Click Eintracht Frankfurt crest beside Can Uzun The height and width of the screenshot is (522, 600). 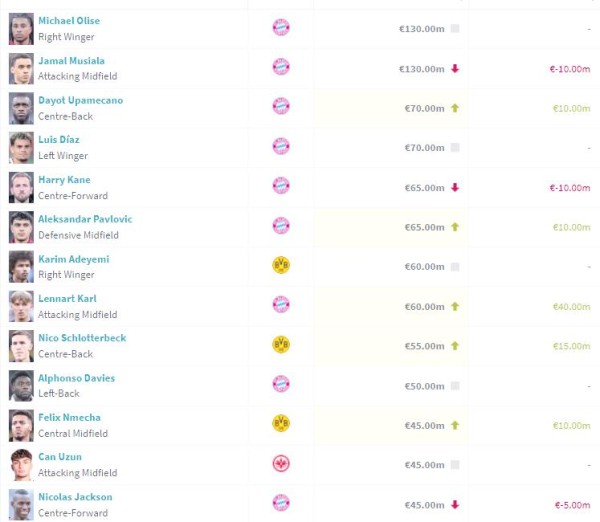[281, 464]
